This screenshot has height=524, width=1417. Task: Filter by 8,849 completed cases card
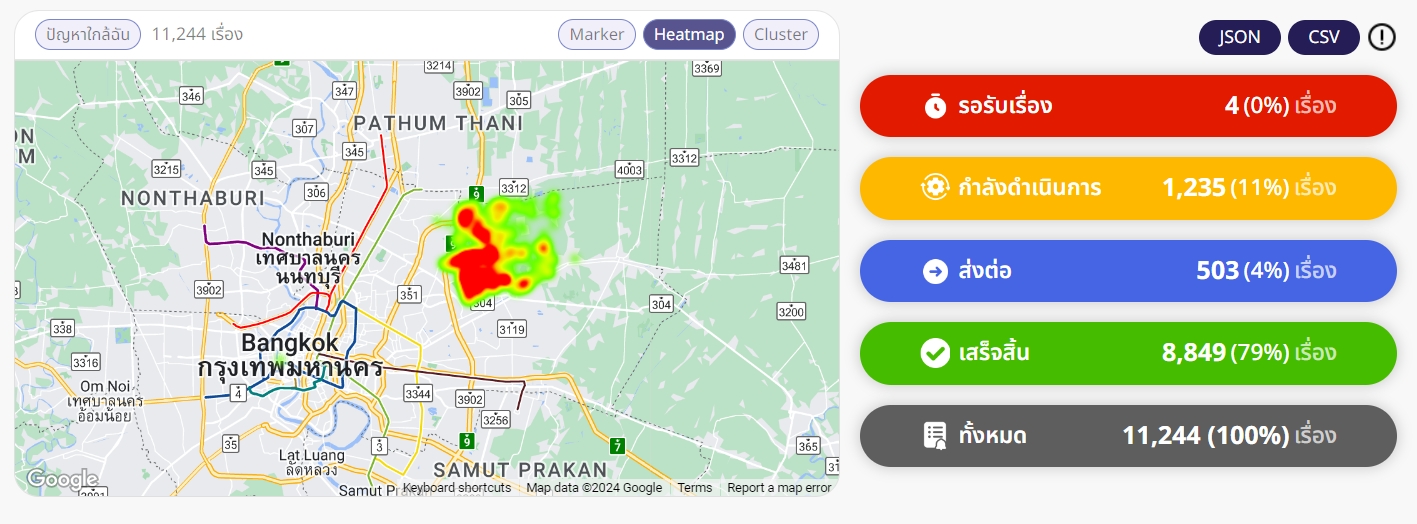click(x=1128, y=353)
